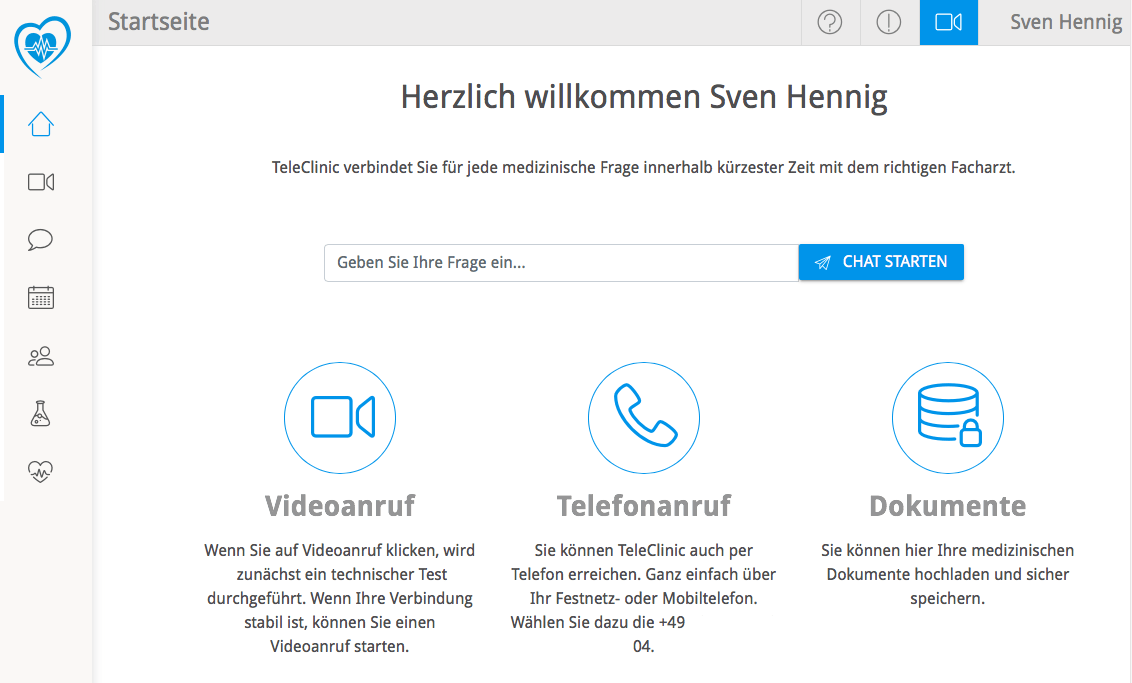1132x683 pixels.
Task: Click the large Dokumente database circle icon
Action: click(x=948, y=417)
